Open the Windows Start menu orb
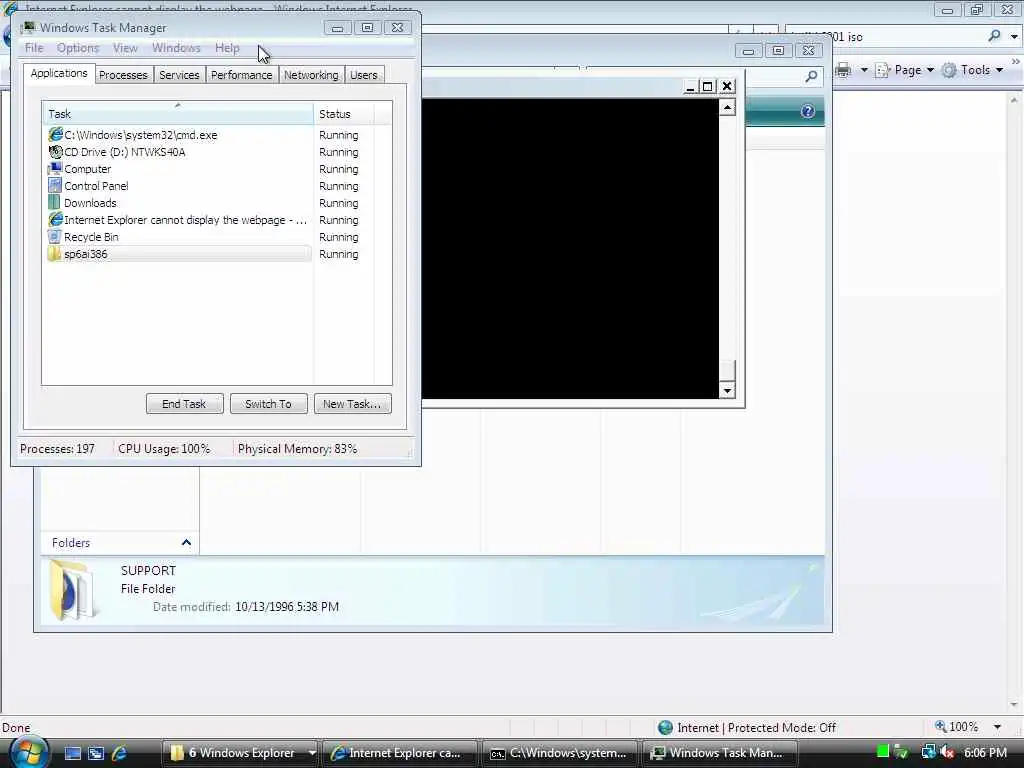The width and height of the screenshot is (1024, 768). [x=29, y=752]
